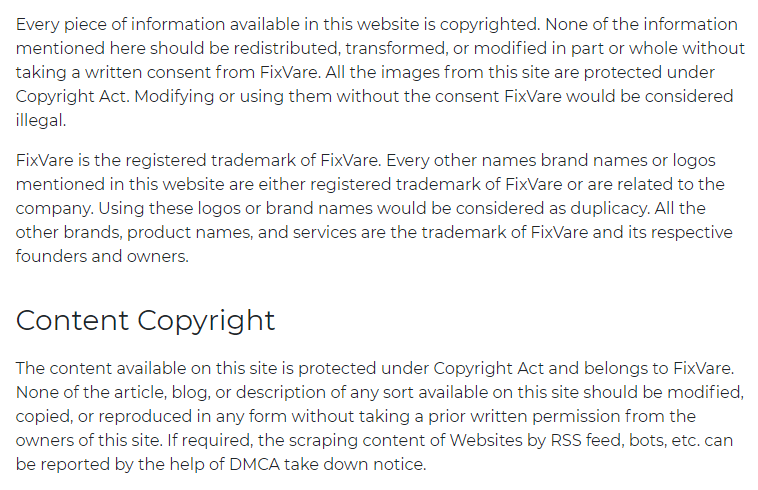Click the opening words "The content available"

(x=101, y=368)
